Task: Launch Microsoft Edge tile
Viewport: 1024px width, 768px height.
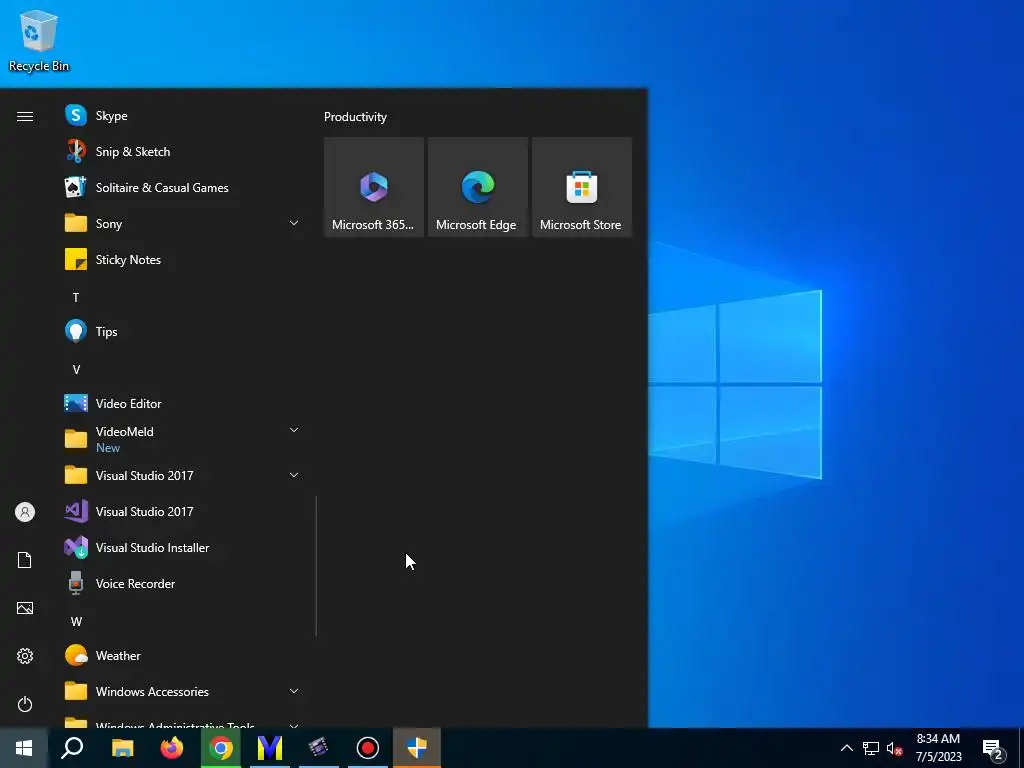Action: coord(477,187)
